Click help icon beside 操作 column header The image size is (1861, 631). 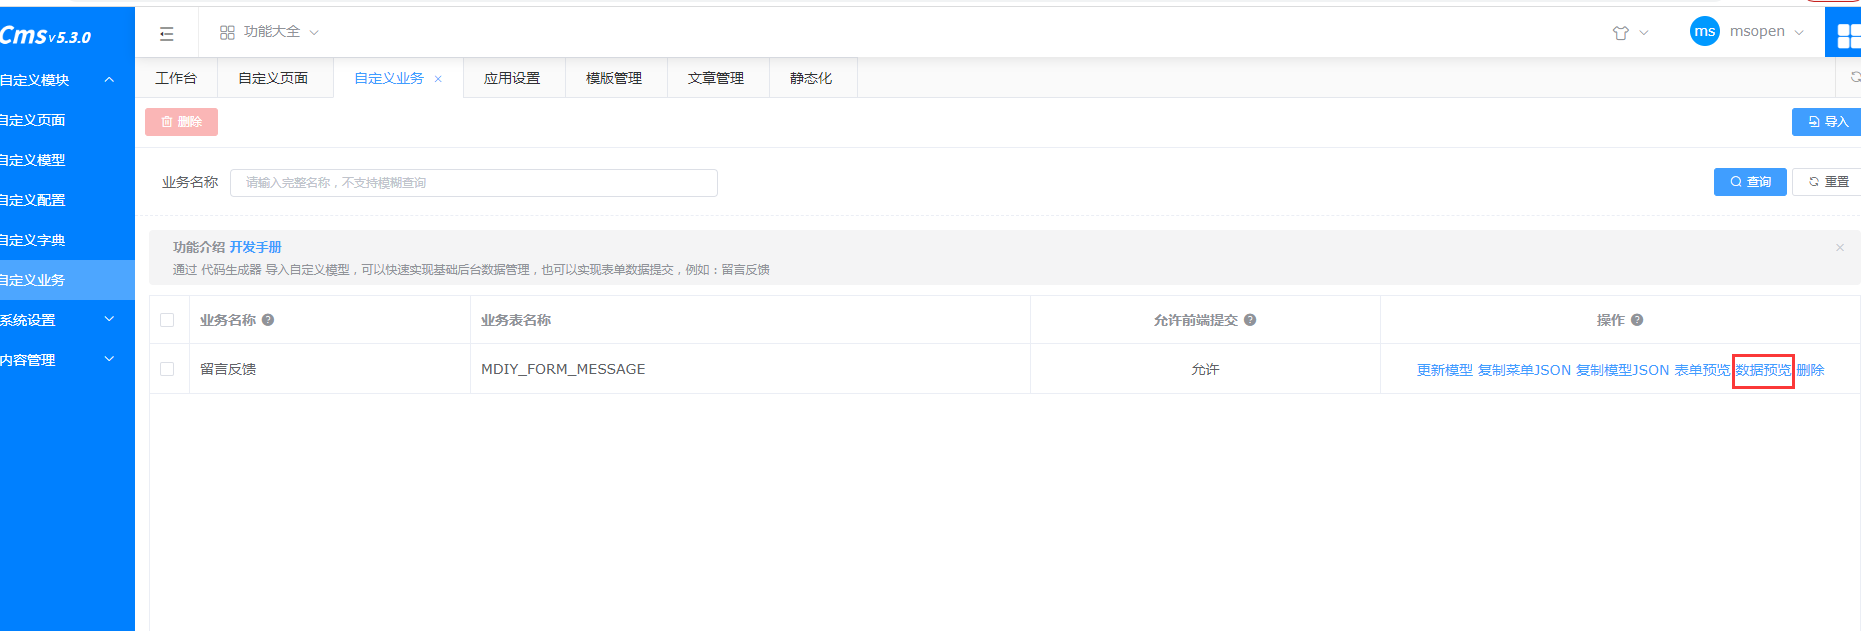1637,320
